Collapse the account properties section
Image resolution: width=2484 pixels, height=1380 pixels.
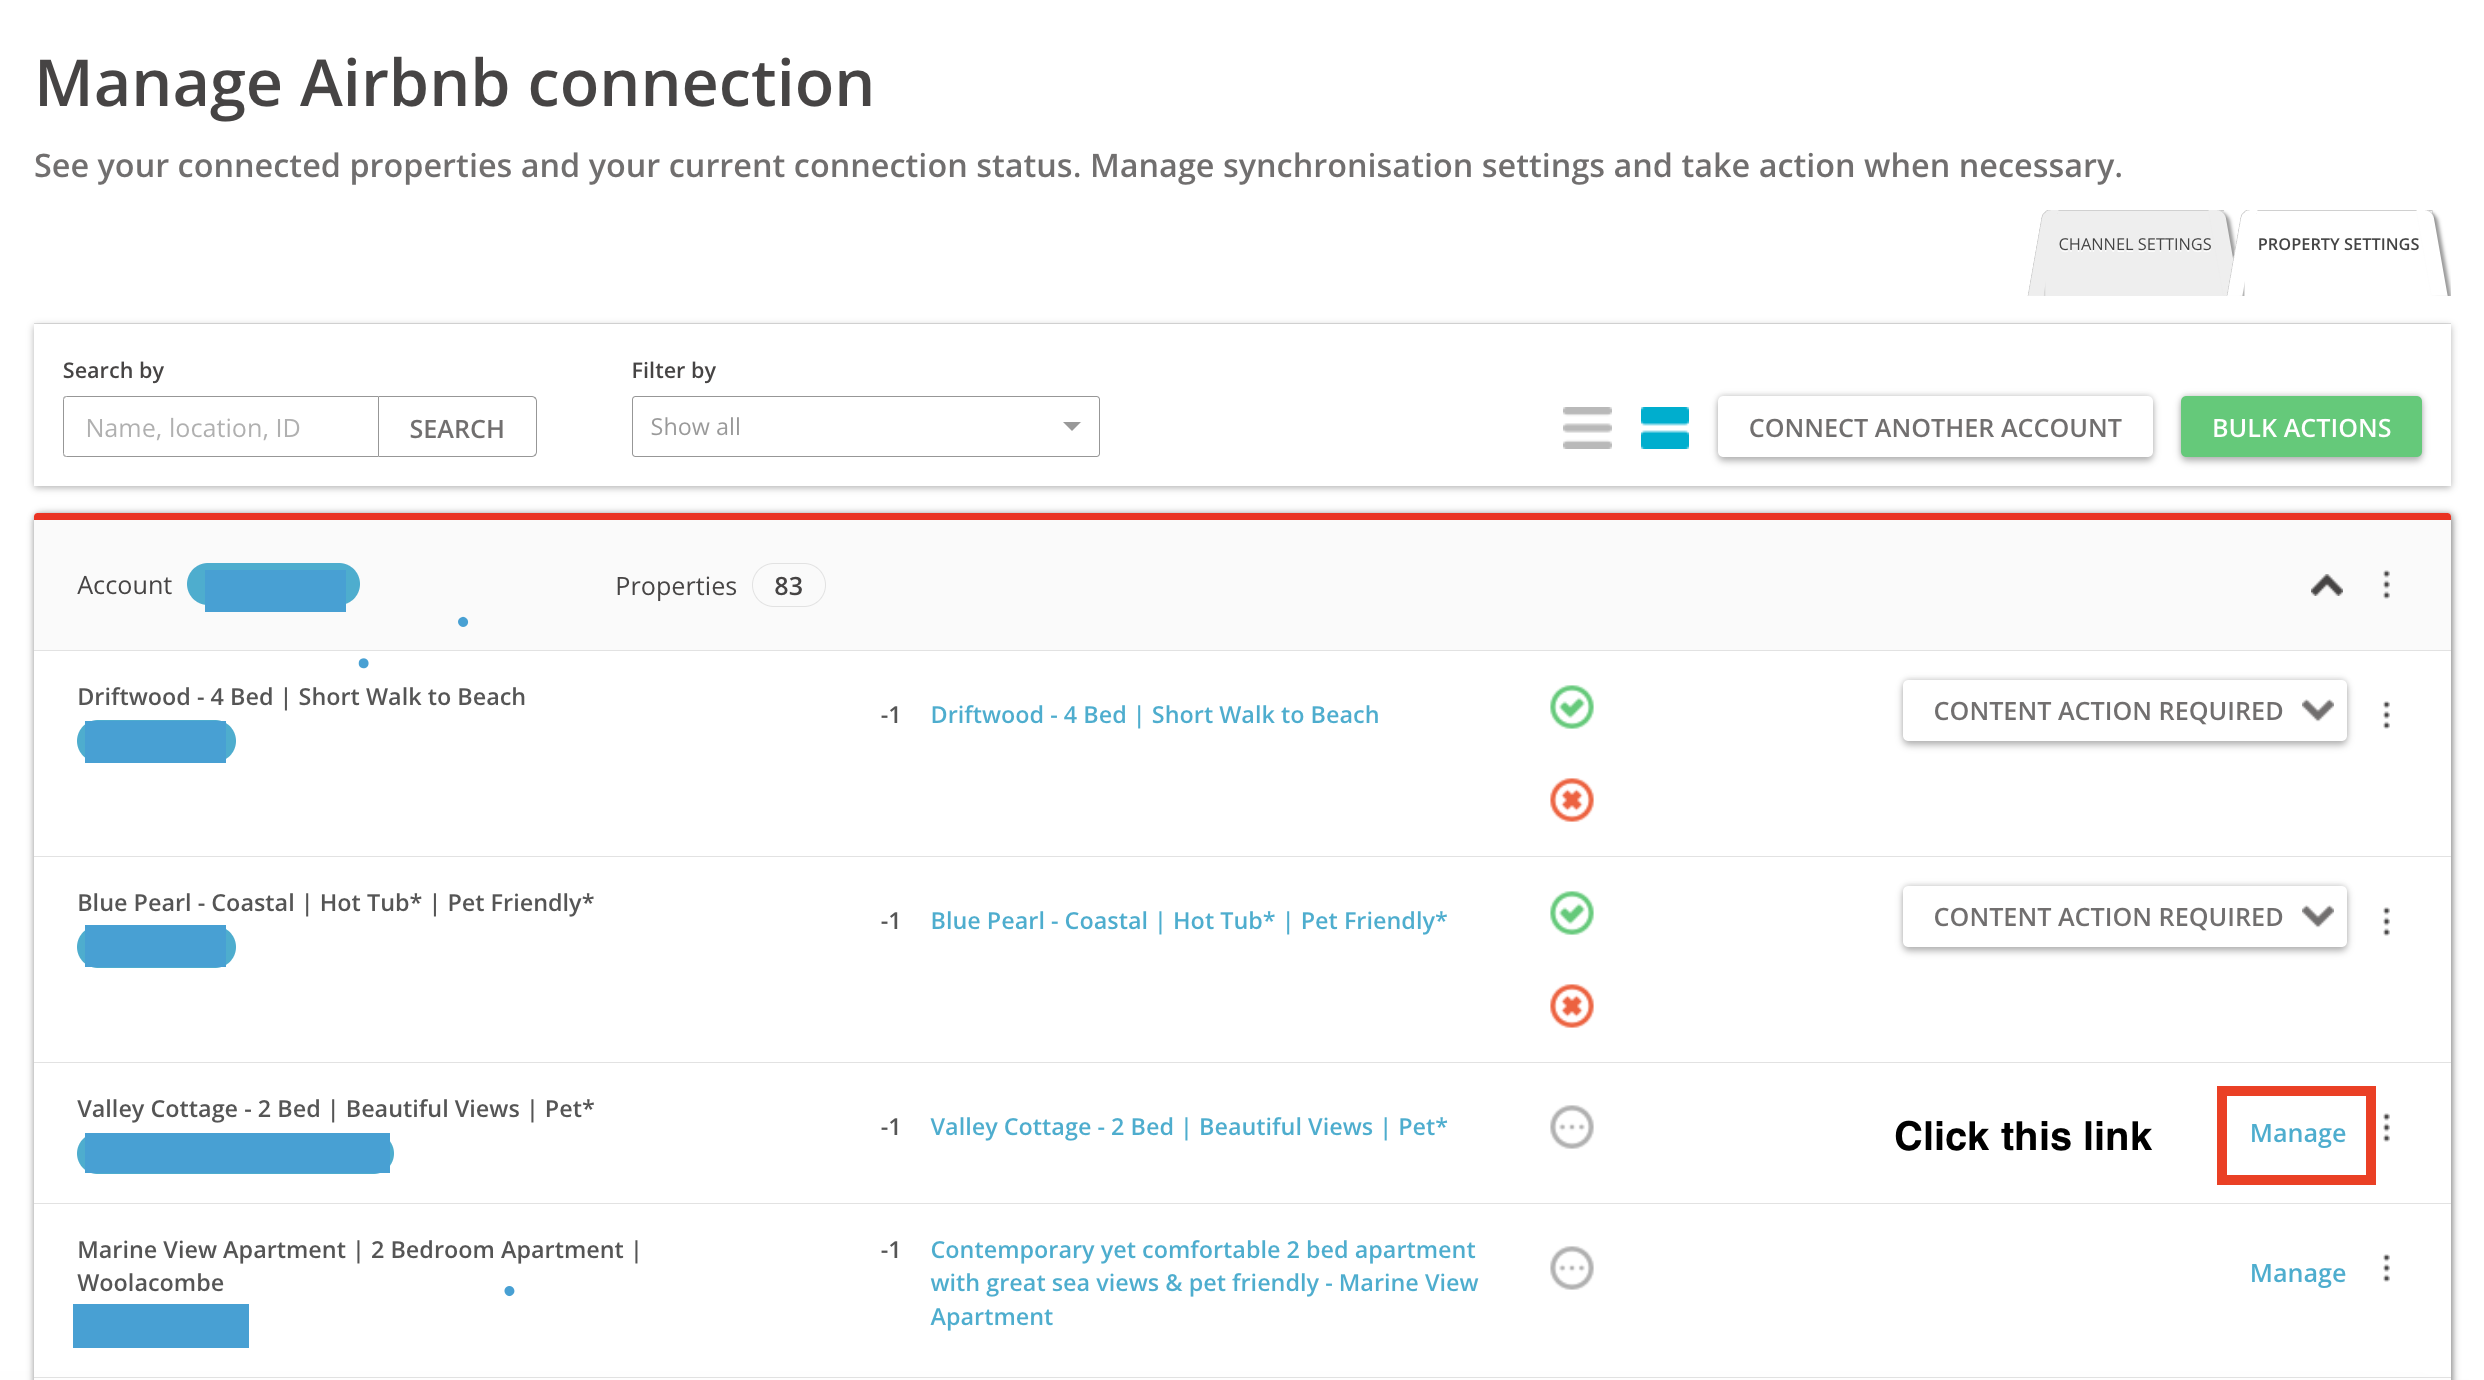2326,586
